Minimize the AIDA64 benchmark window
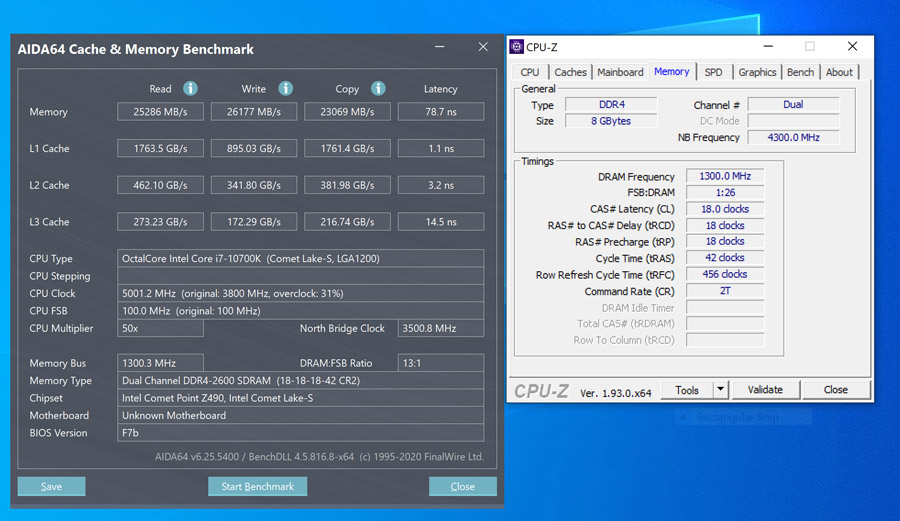Image resolution: width=900 pixels, height=521 pixels. coord(440,47)
